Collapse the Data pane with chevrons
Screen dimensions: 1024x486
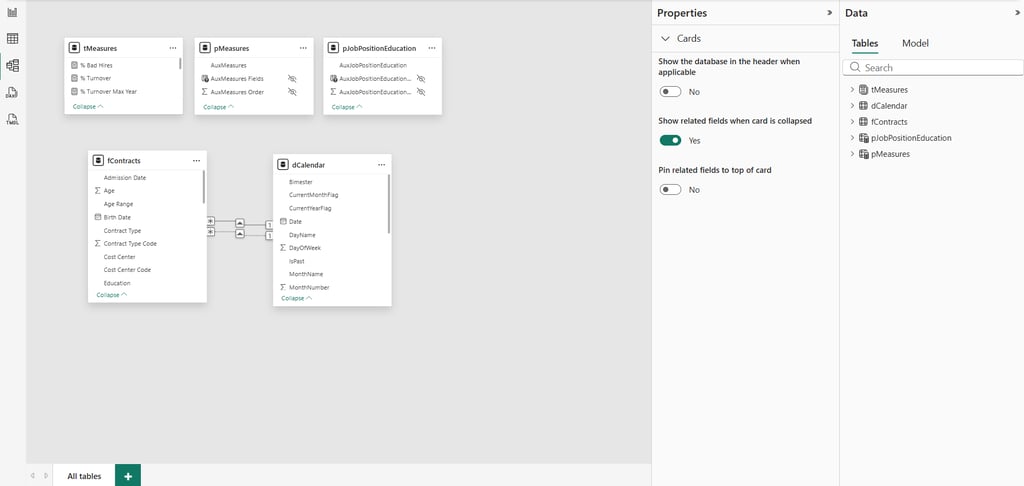click(1017, 12)
